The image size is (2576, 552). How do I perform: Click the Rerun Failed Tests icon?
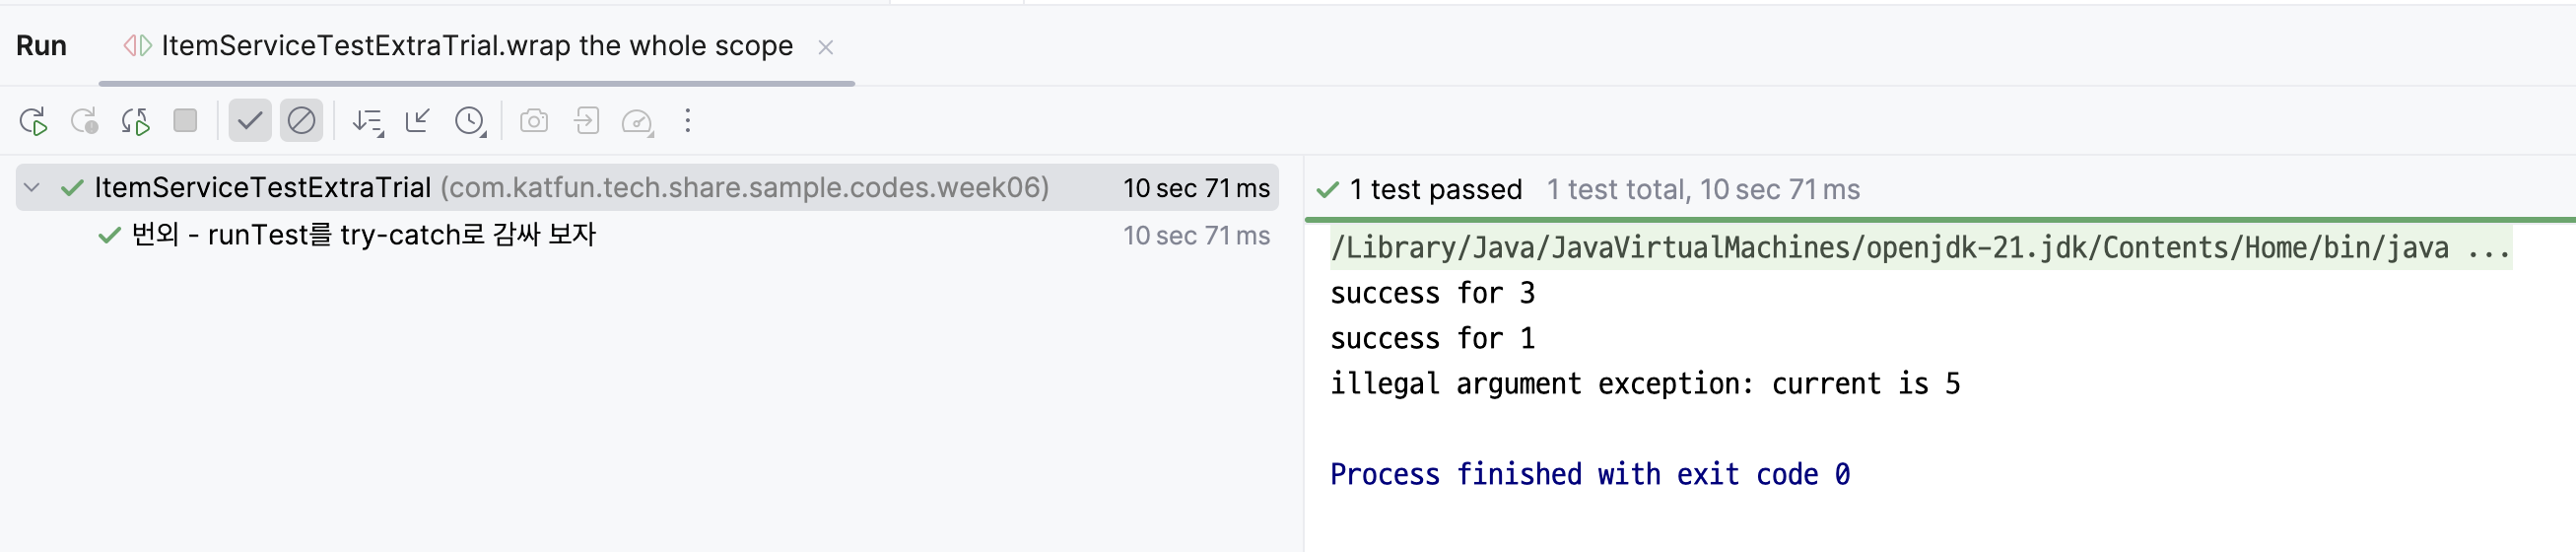pos(84,122)
